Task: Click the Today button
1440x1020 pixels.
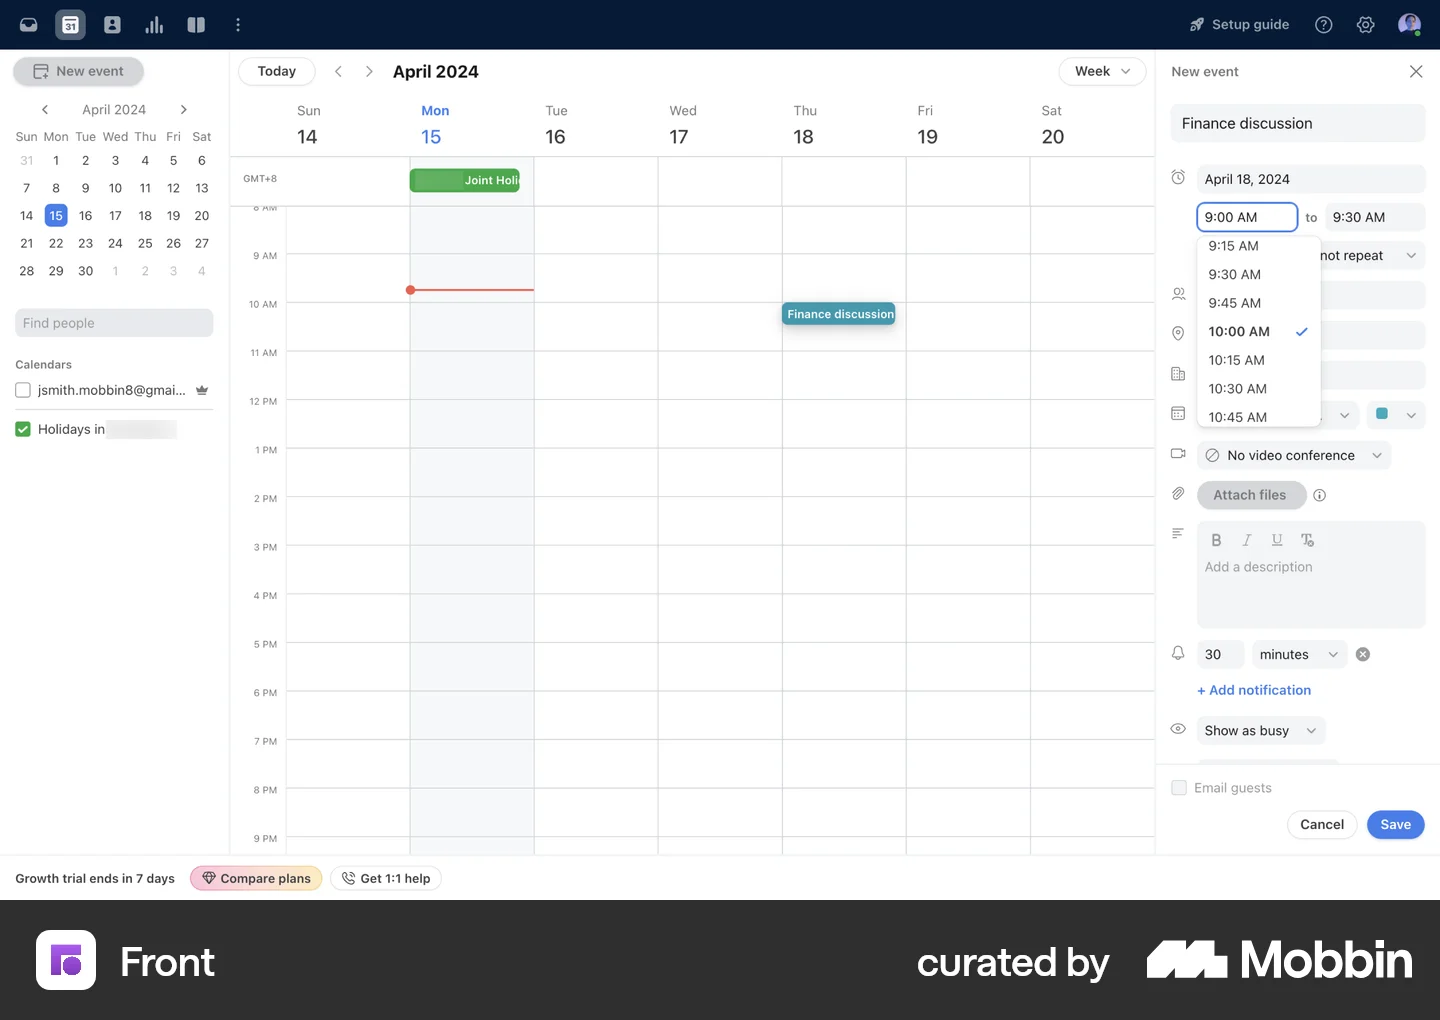Action: [x=277, y=71]
